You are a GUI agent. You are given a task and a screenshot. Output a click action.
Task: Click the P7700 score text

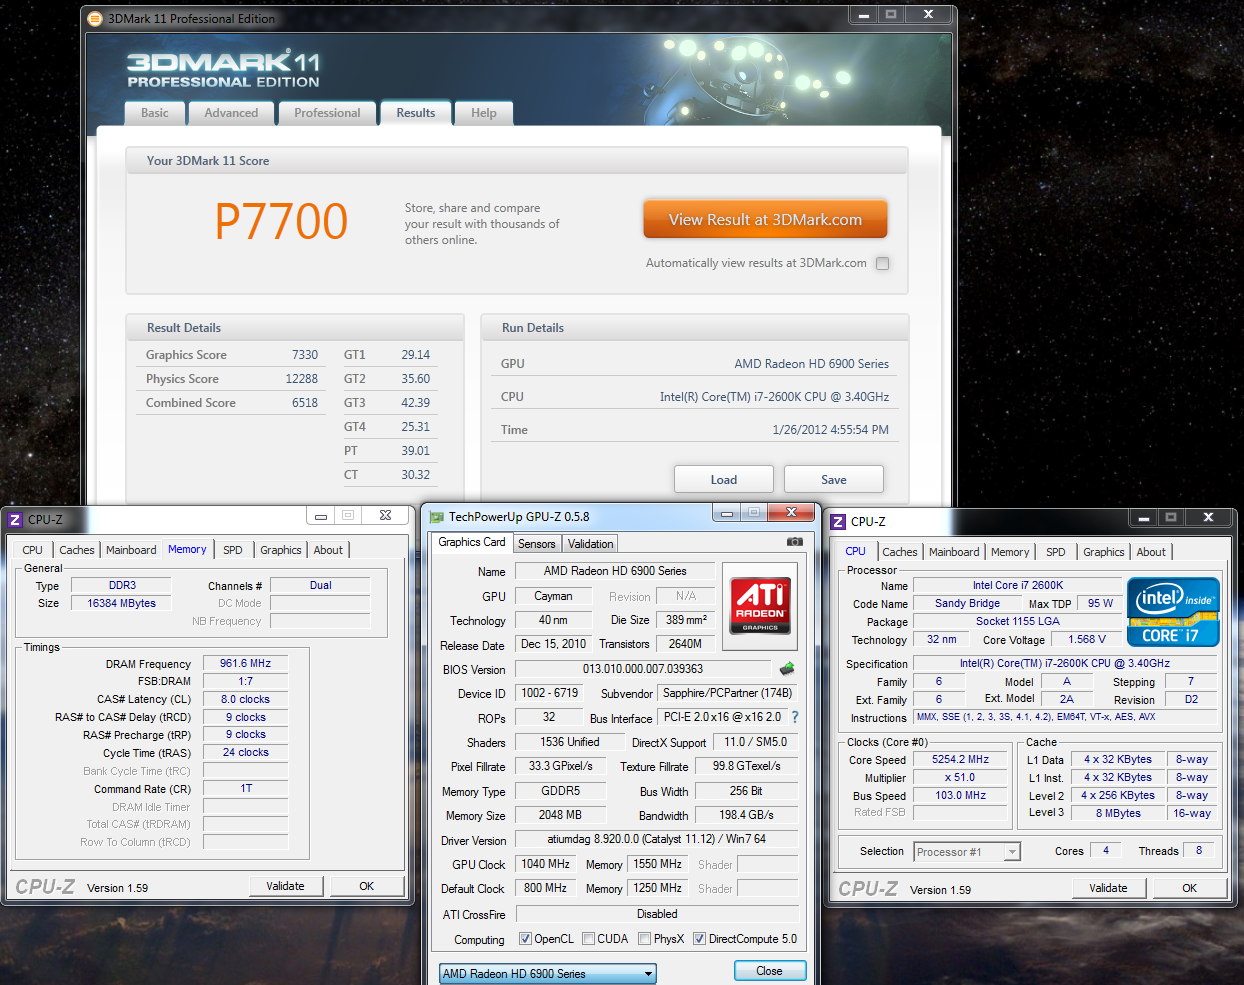(281, 221)
